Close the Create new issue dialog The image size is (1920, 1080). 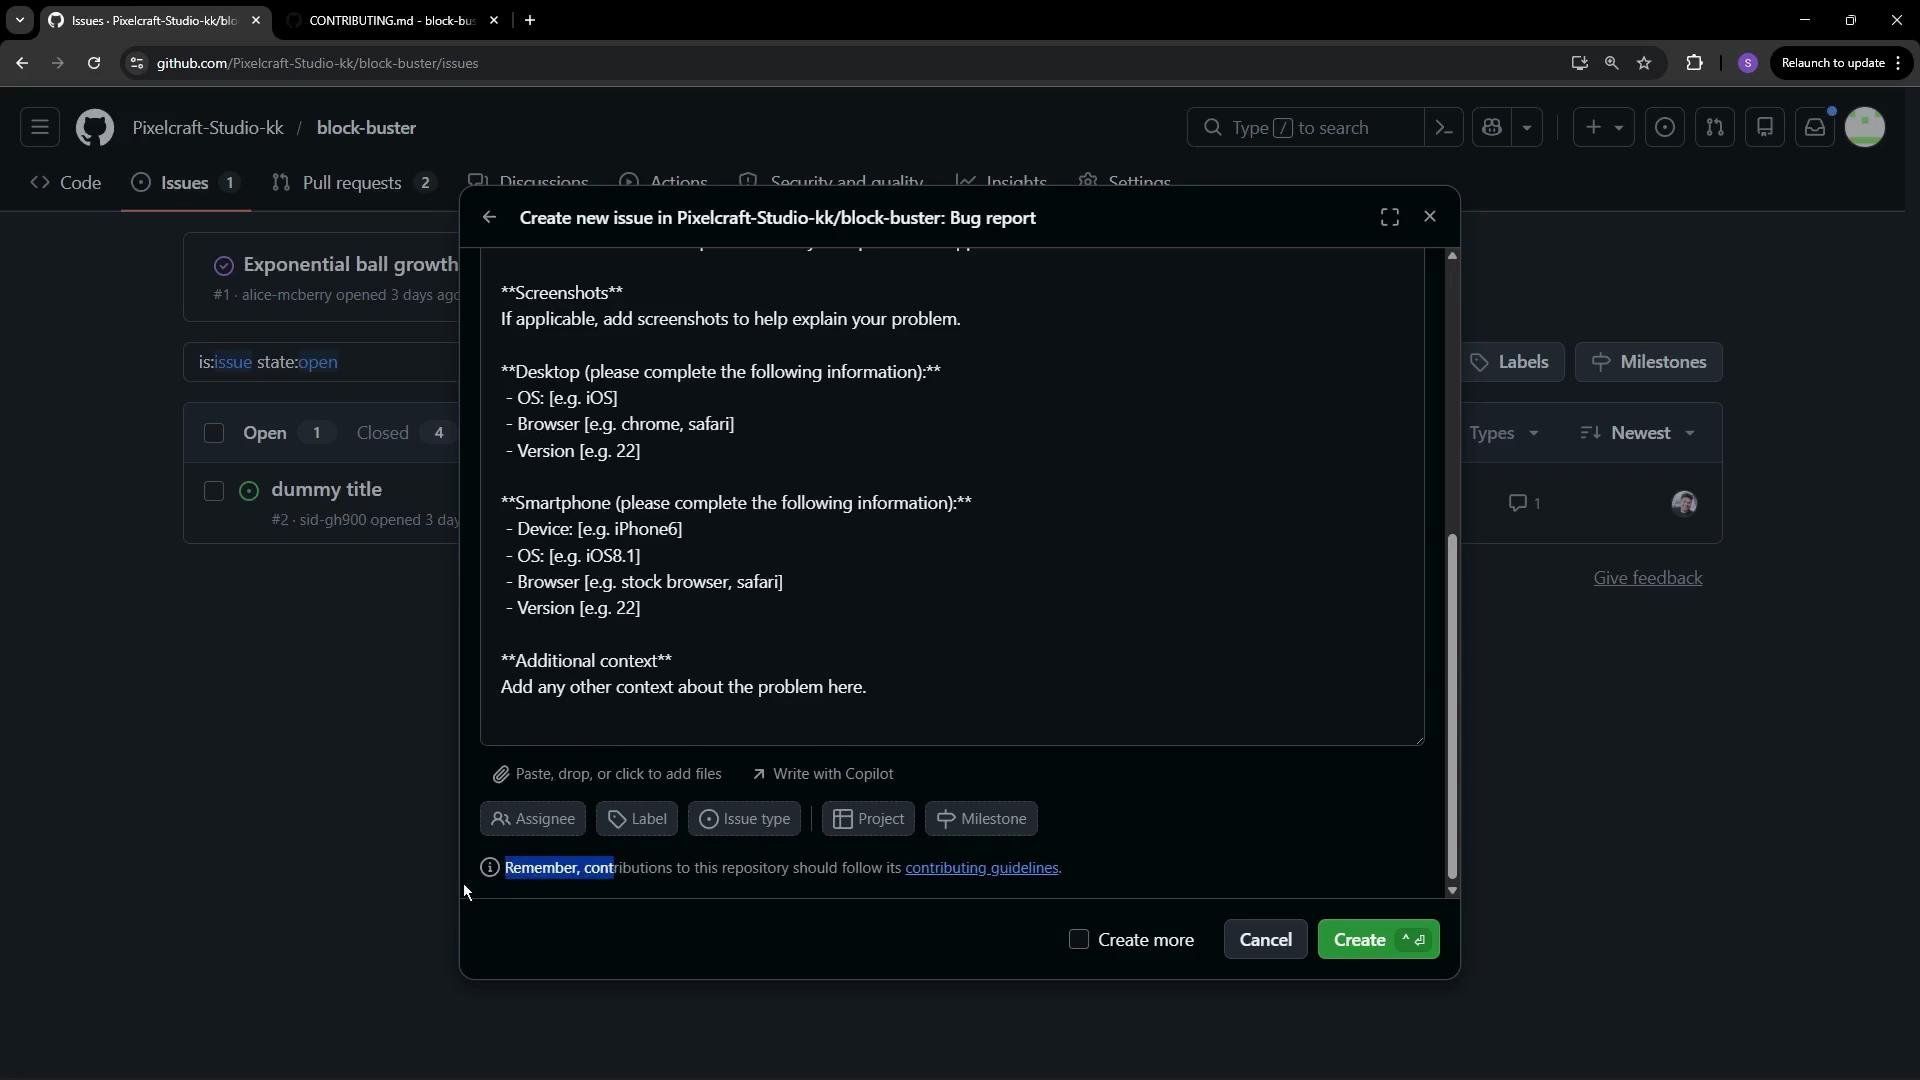pos(1430,217)
